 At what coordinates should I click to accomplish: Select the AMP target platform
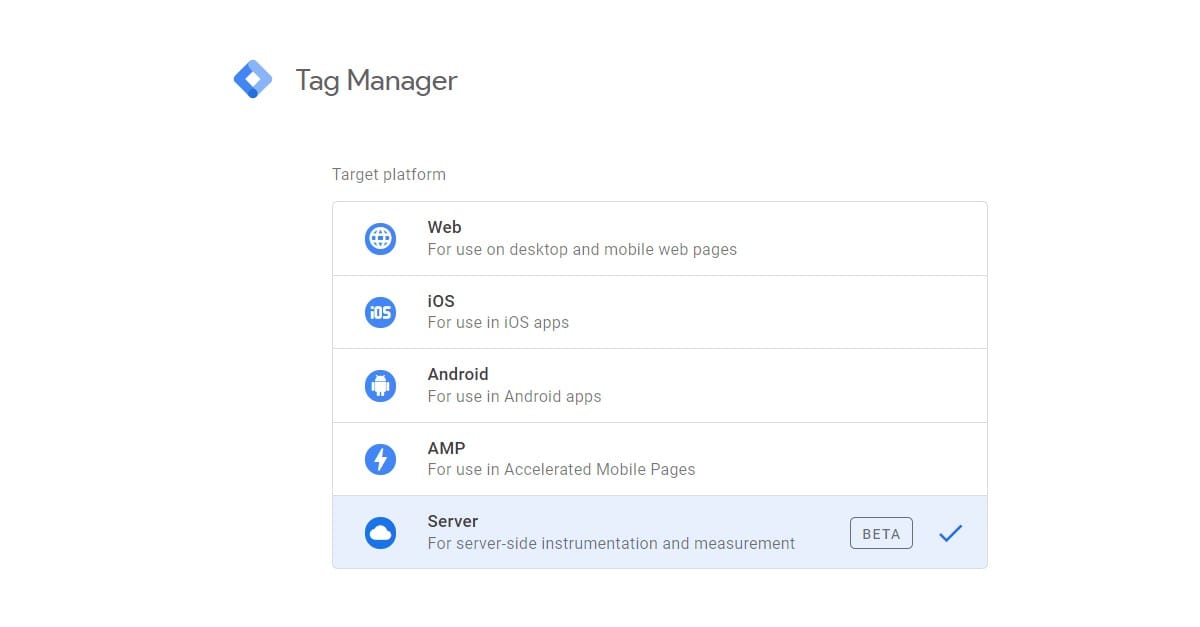click(660, 459)
